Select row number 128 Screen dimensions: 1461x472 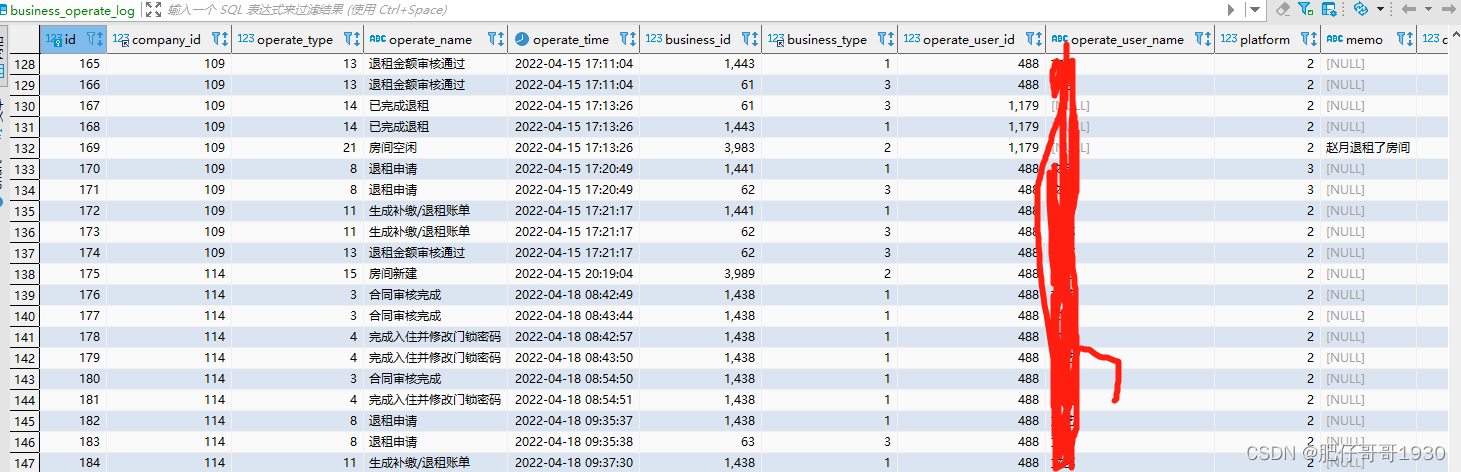click(25, 64)
